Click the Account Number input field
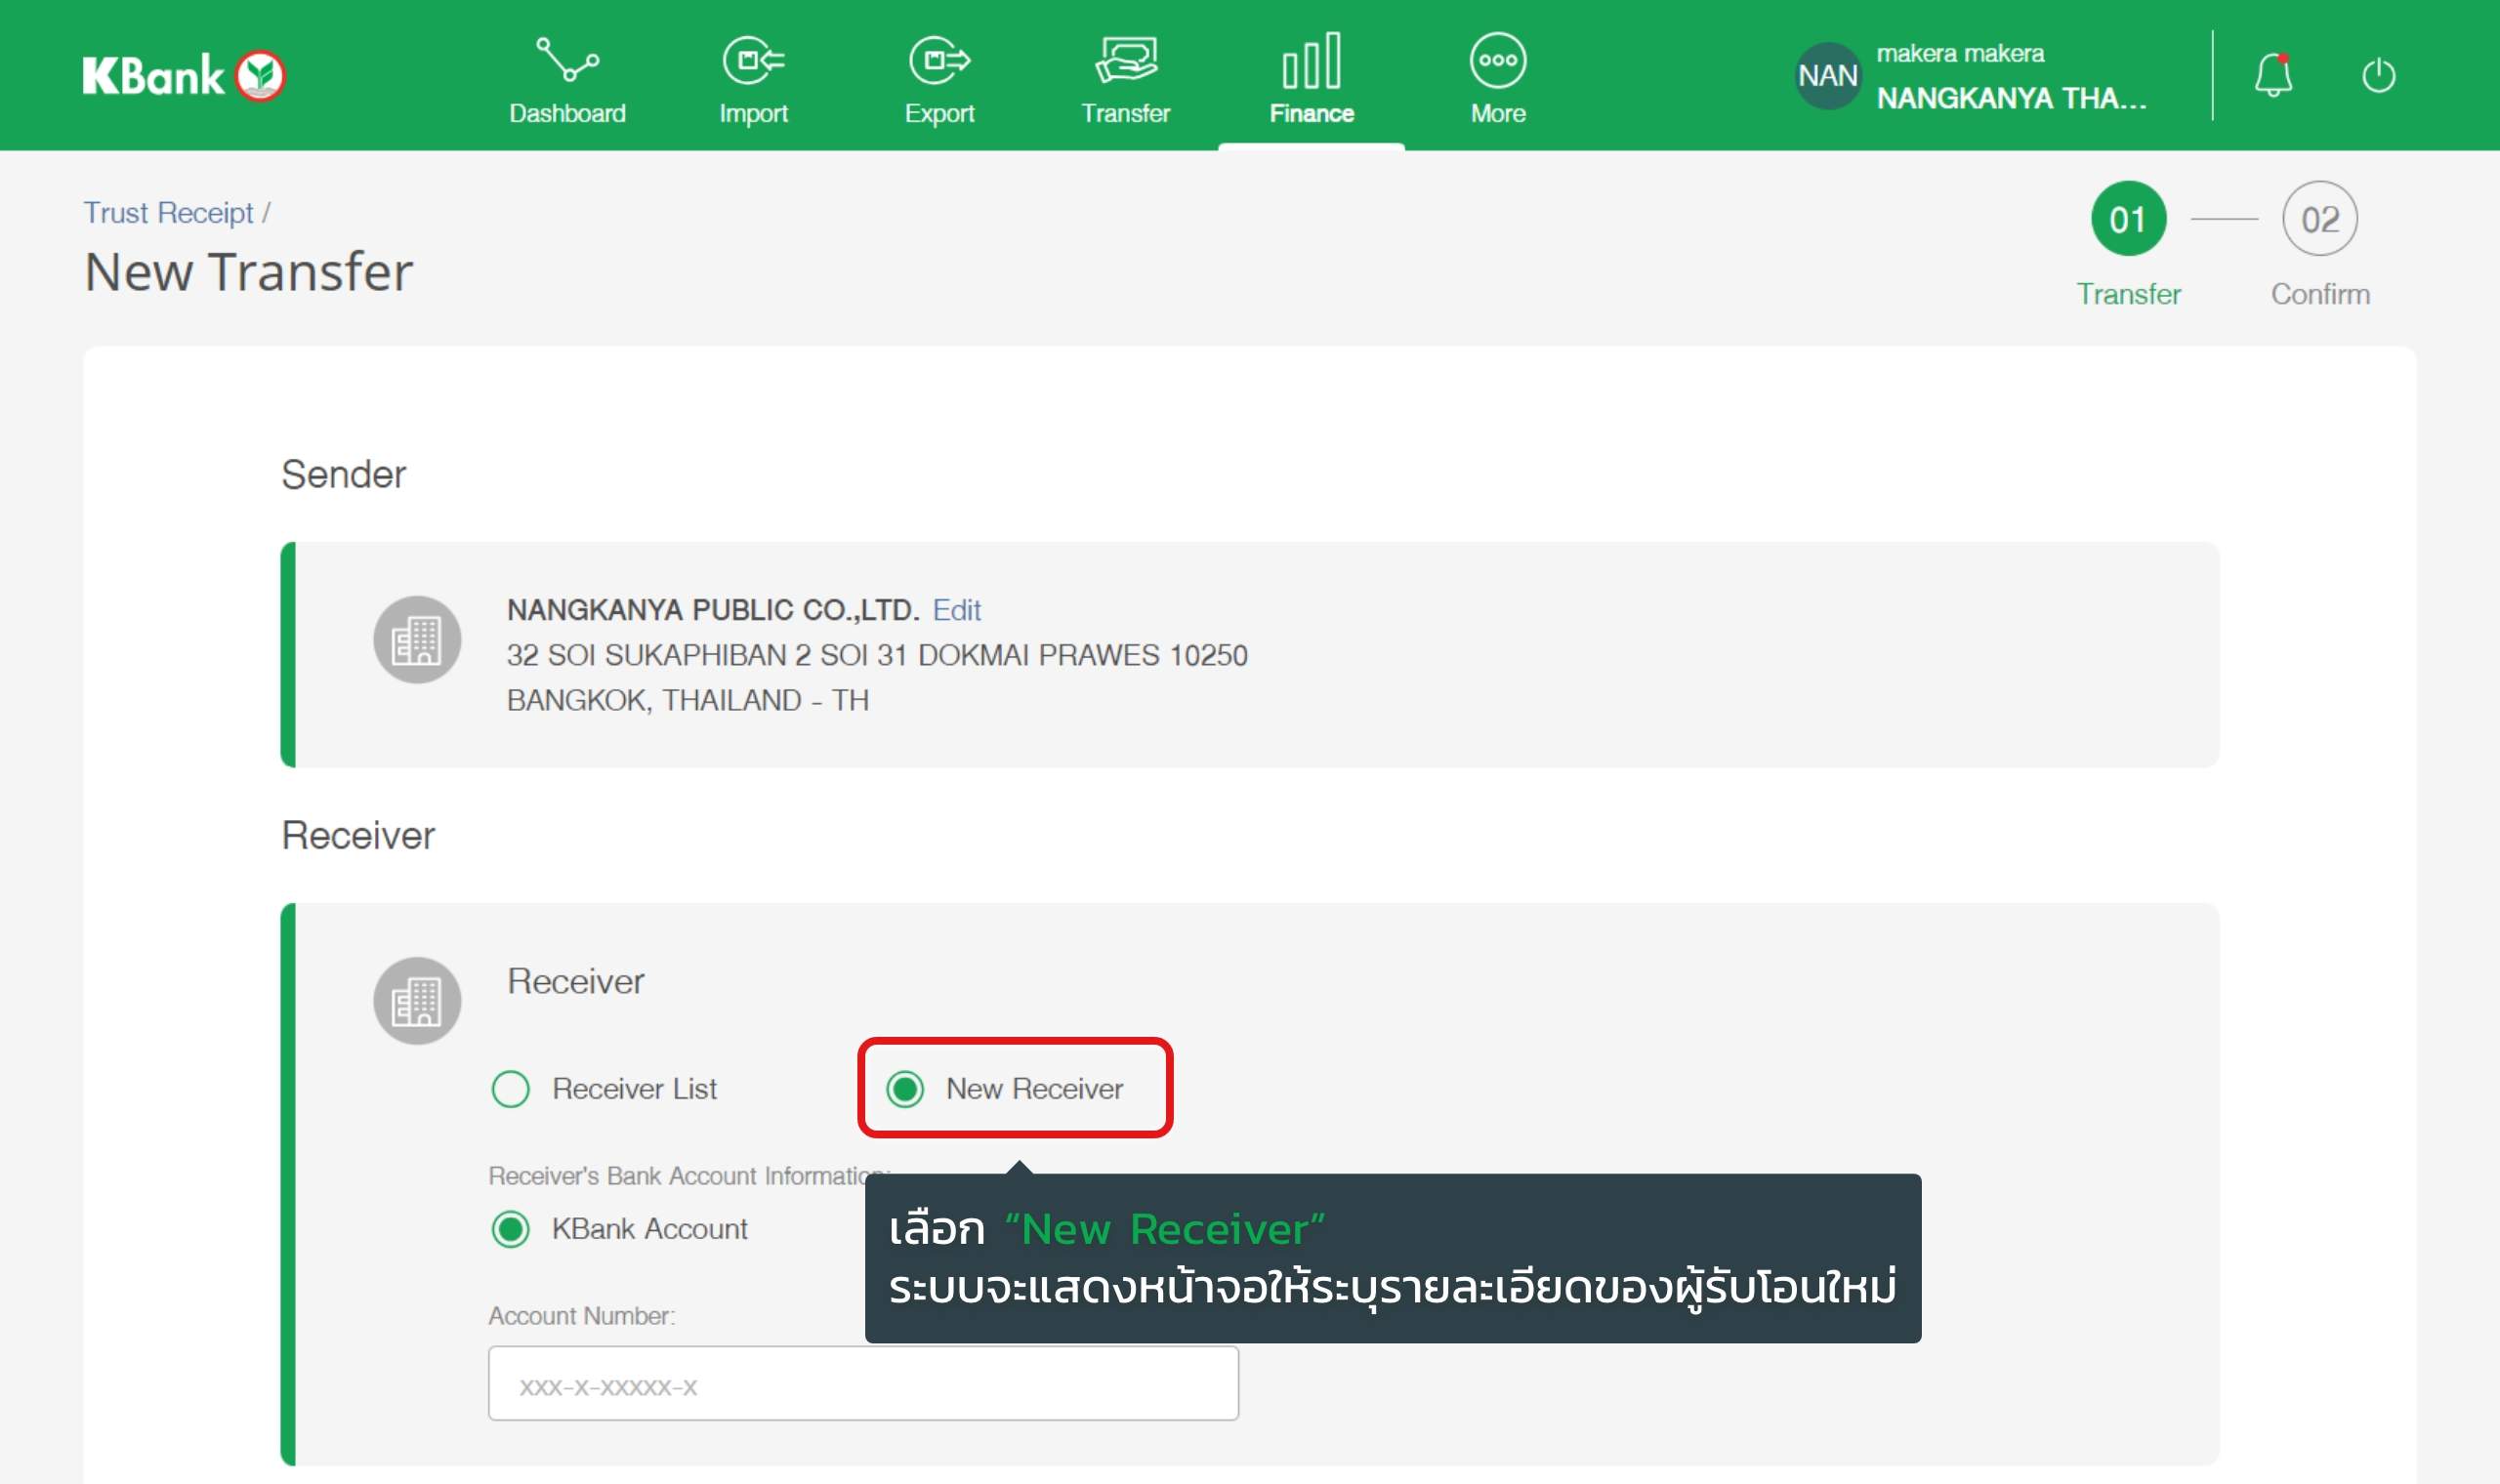This screenshot has width=2500, height=1484. tap(862, 1384)
